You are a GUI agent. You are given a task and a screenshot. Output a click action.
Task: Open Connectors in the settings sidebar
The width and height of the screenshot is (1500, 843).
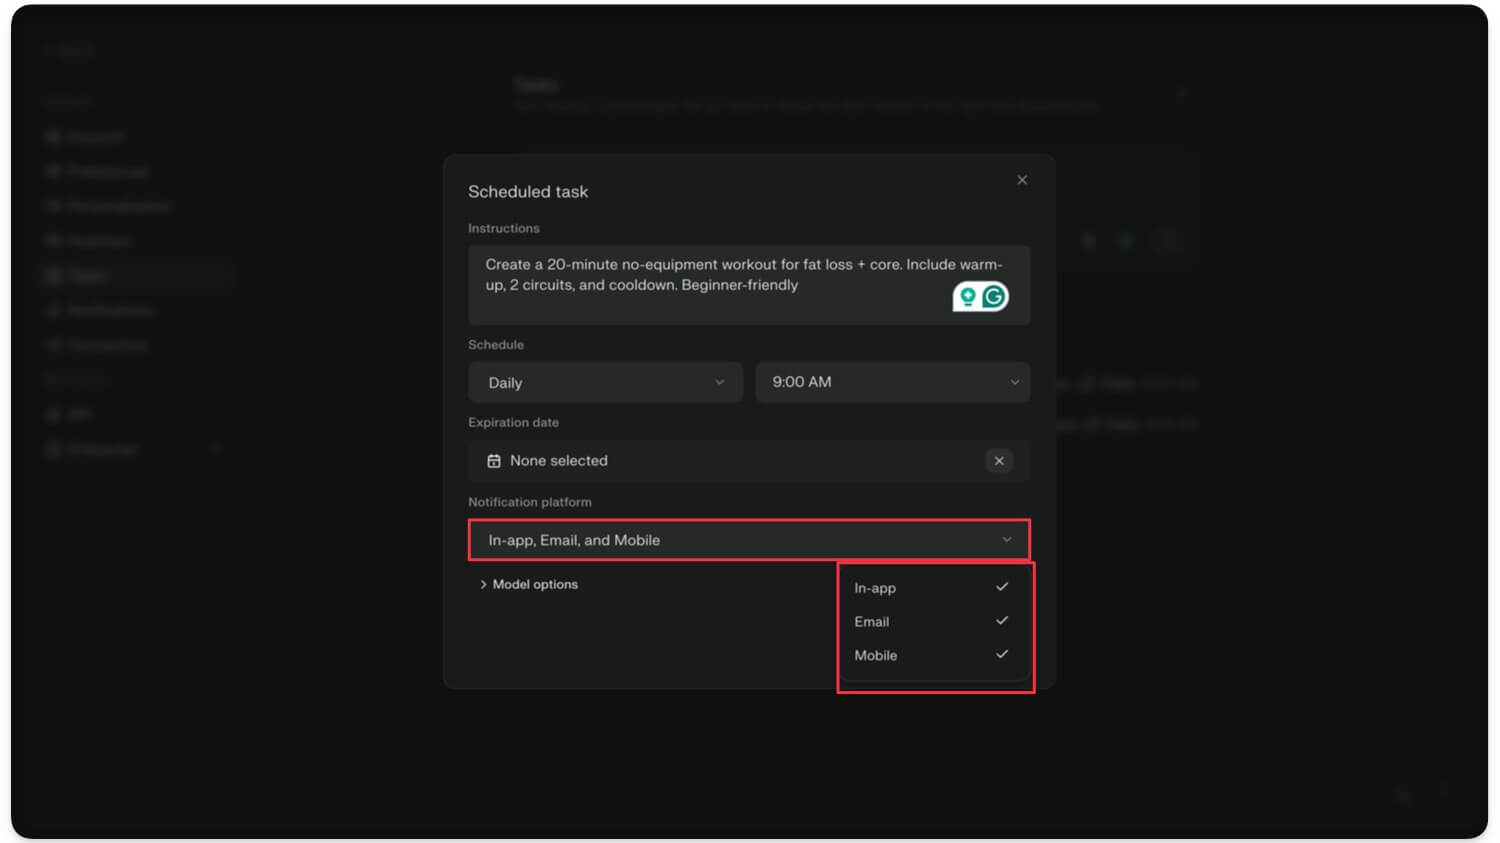coord(106,345)
